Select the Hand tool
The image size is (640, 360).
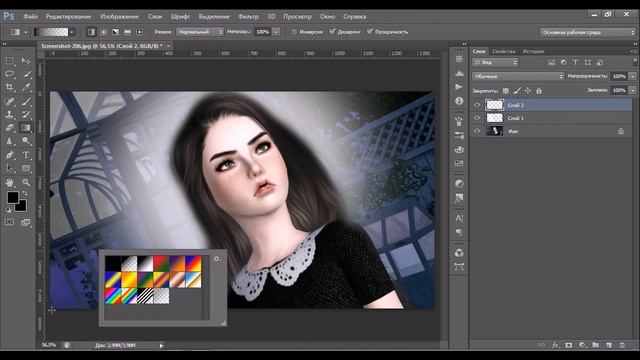point(10,182)
